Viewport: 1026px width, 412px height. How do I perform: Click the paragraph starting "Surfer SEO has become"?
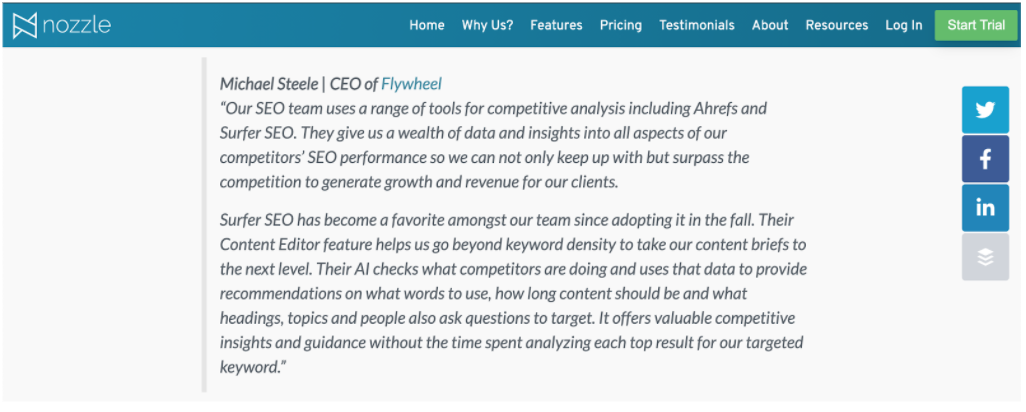click(x=512, y=293)
